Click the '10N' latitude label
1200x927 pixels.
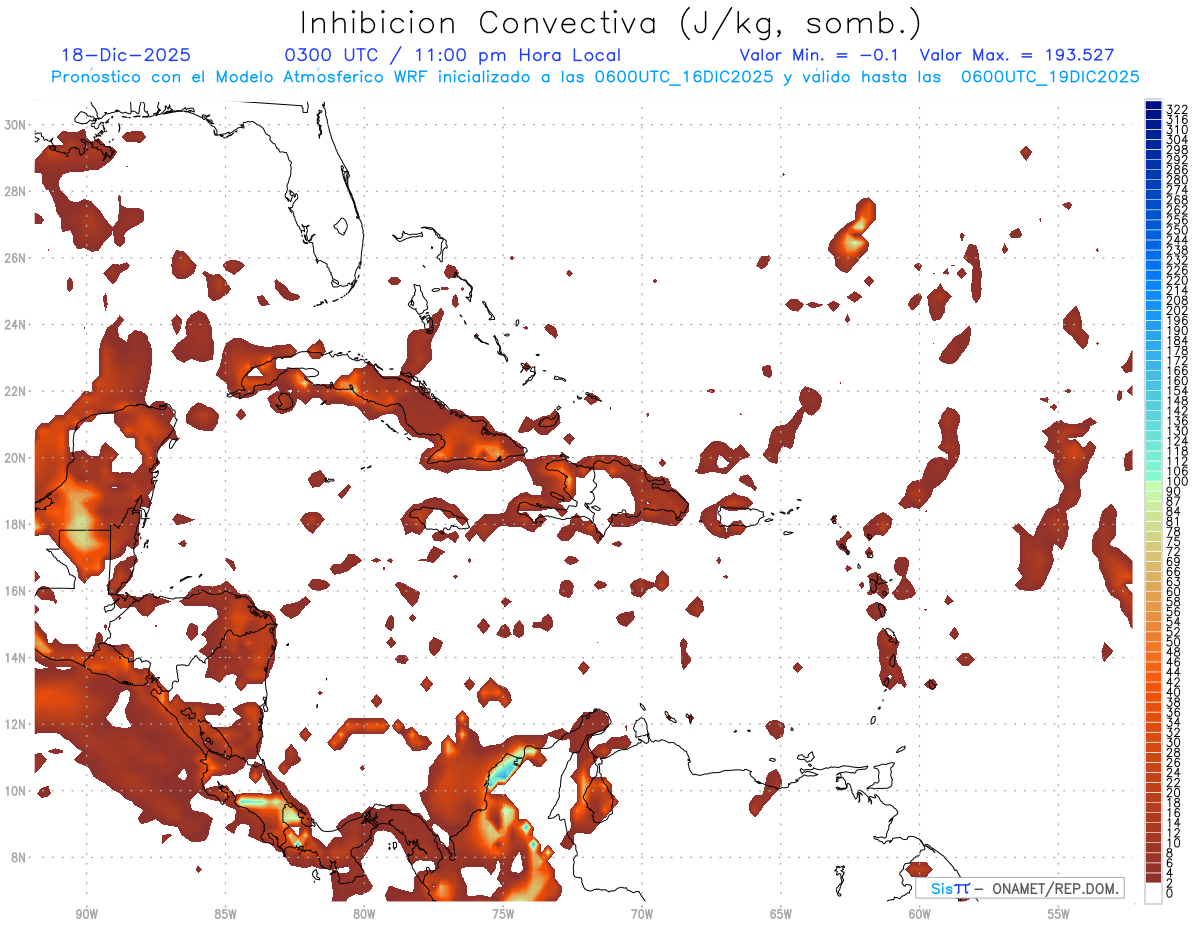point(17,791)
